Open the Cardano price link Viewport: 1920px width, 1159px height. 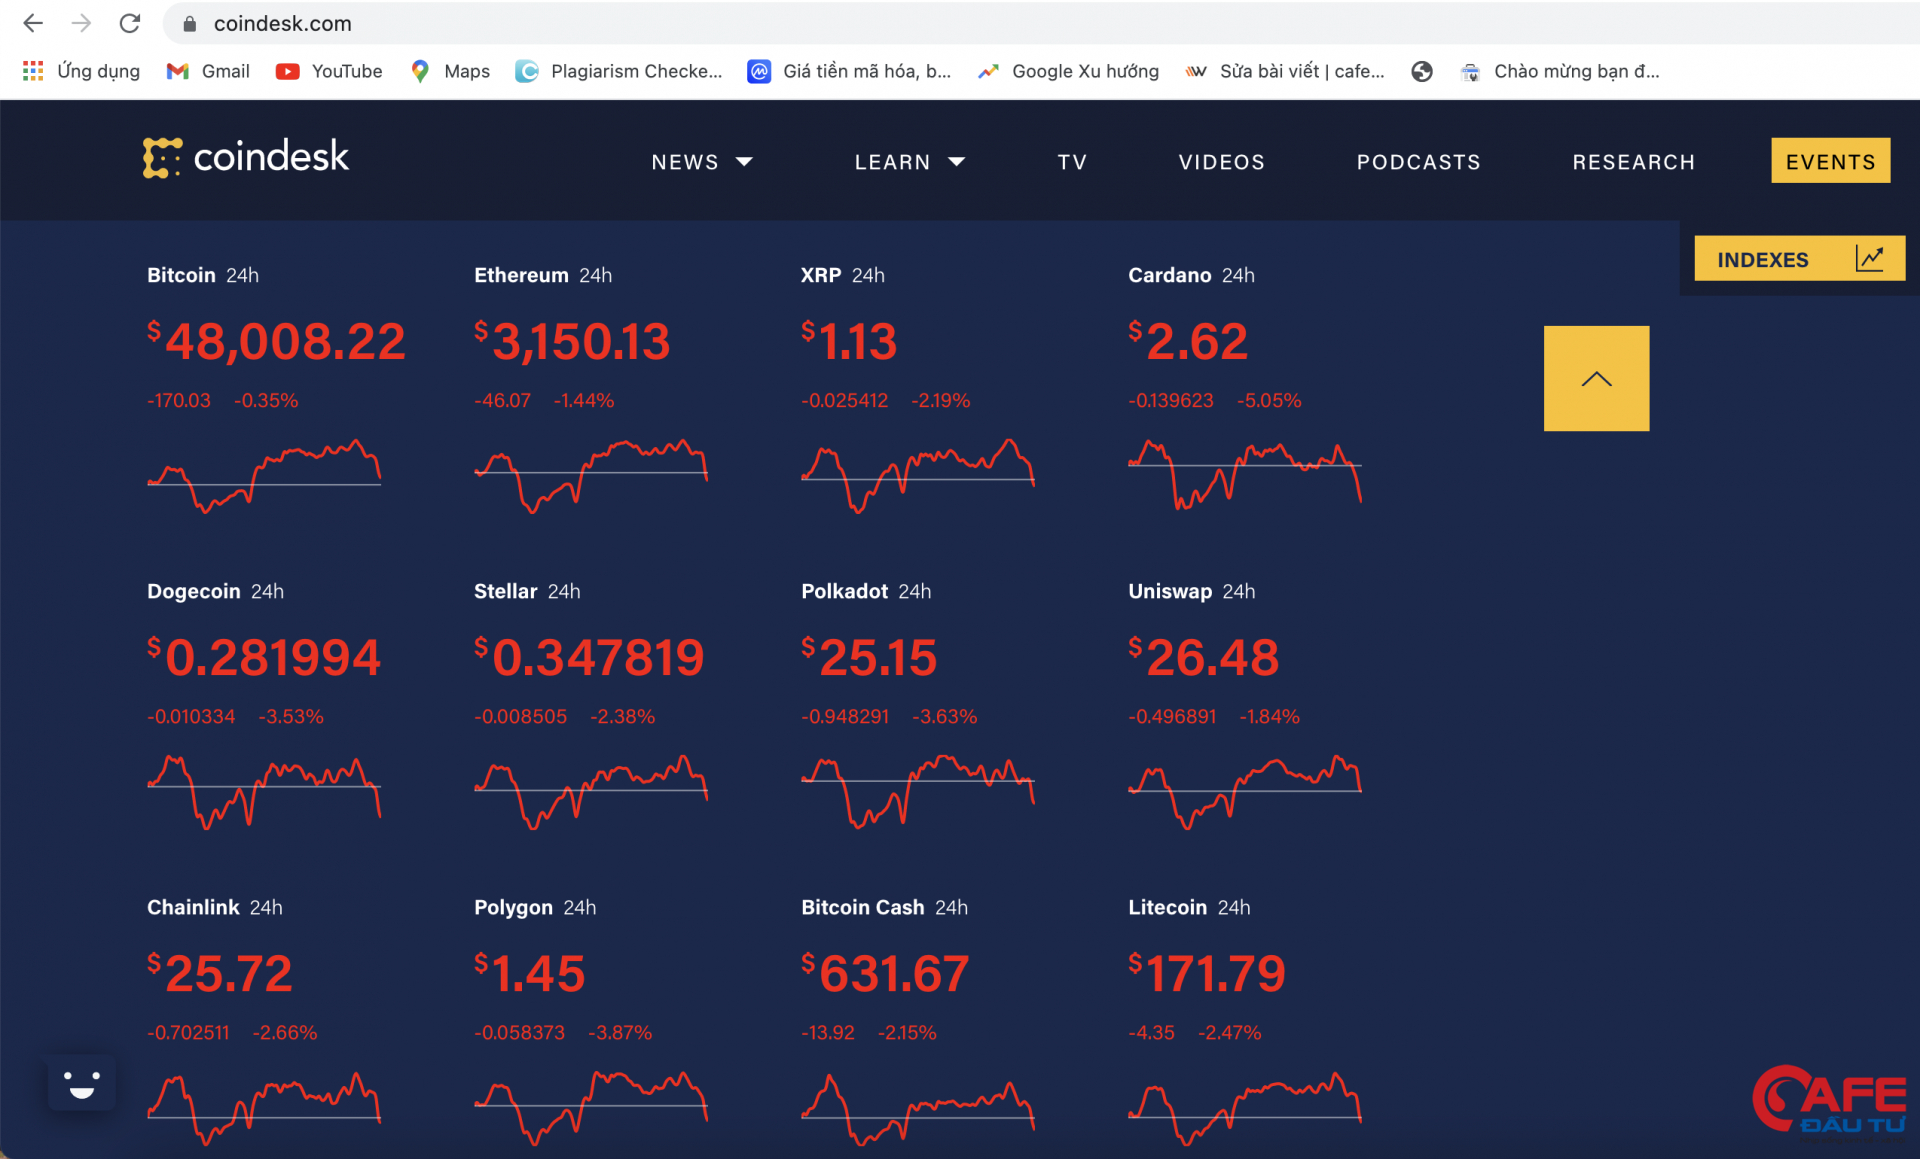point(1169,275)
